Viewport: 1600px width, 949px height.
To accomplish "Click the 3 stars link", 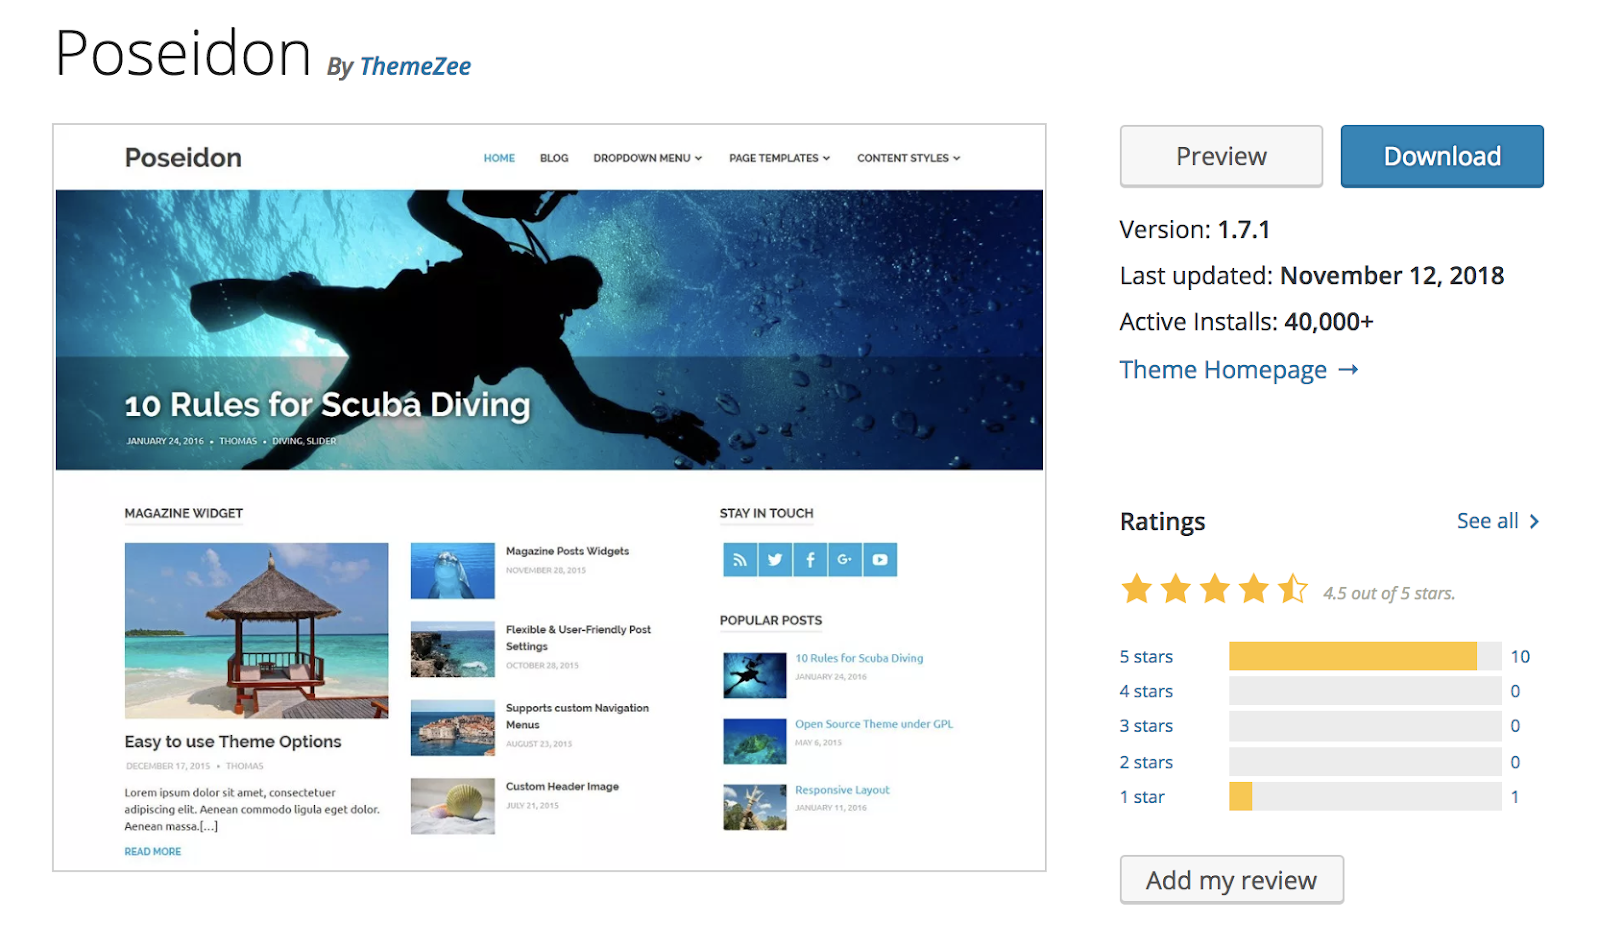I will coord(1146,726).
